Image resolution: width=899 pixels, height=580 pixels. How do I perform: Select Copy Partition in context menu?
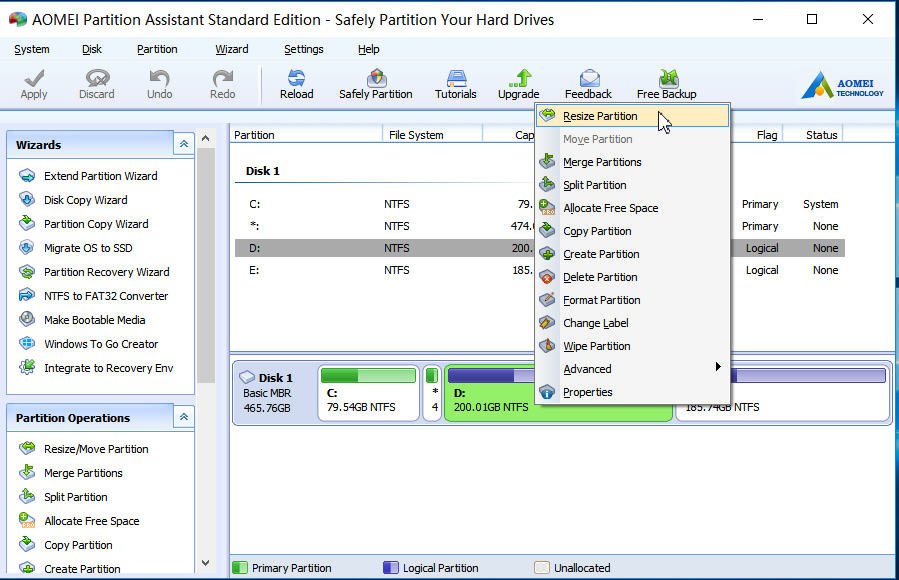(x=633, y=231)
